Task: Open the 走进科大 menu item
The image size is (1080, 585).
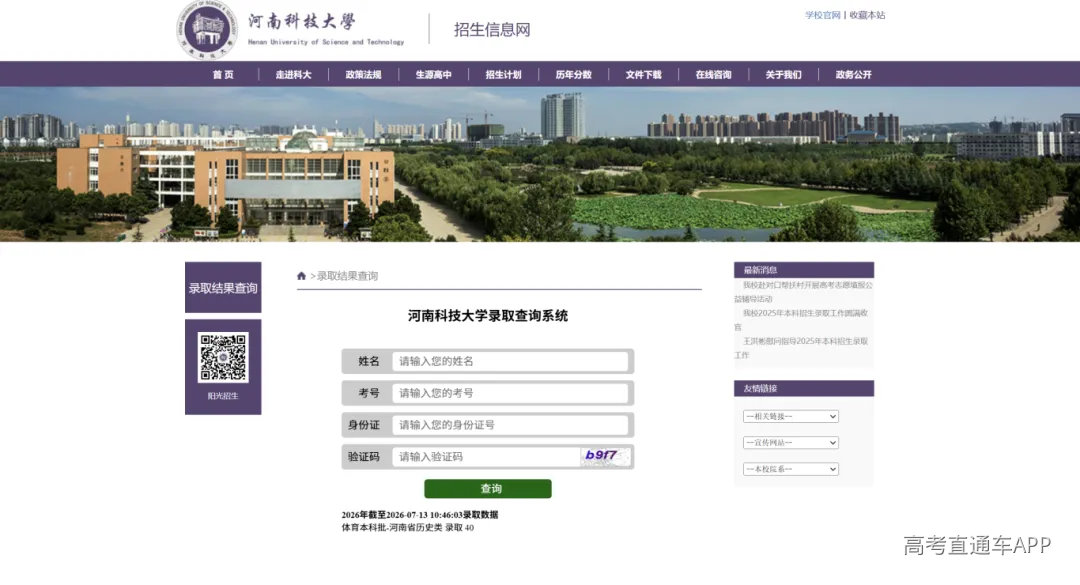Action: coord(293,74)
